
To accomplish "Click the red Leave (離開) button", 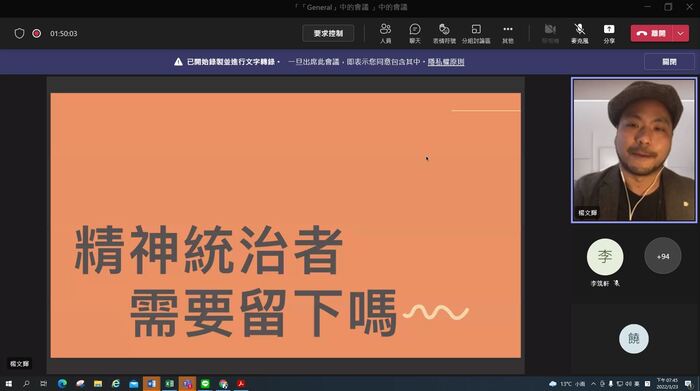I will click(x=652, y=33).
